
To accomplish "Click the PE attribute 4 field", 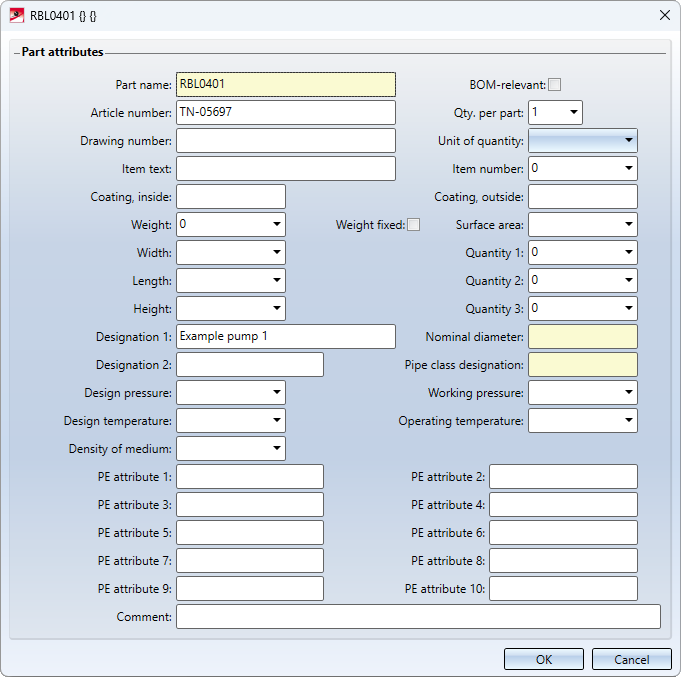I will 563,505.
